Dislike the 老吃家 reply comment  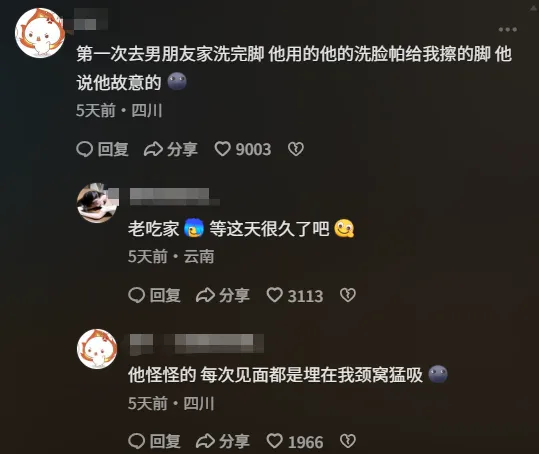[348, 295]
